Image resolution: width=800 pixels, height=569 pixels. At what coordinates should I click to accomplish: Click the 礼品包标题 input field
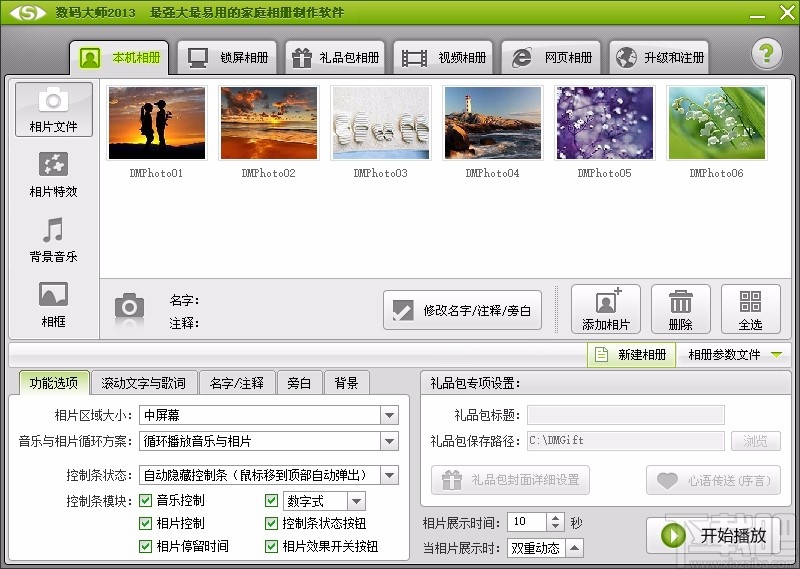pyautogui.click(x=626, y=415)
